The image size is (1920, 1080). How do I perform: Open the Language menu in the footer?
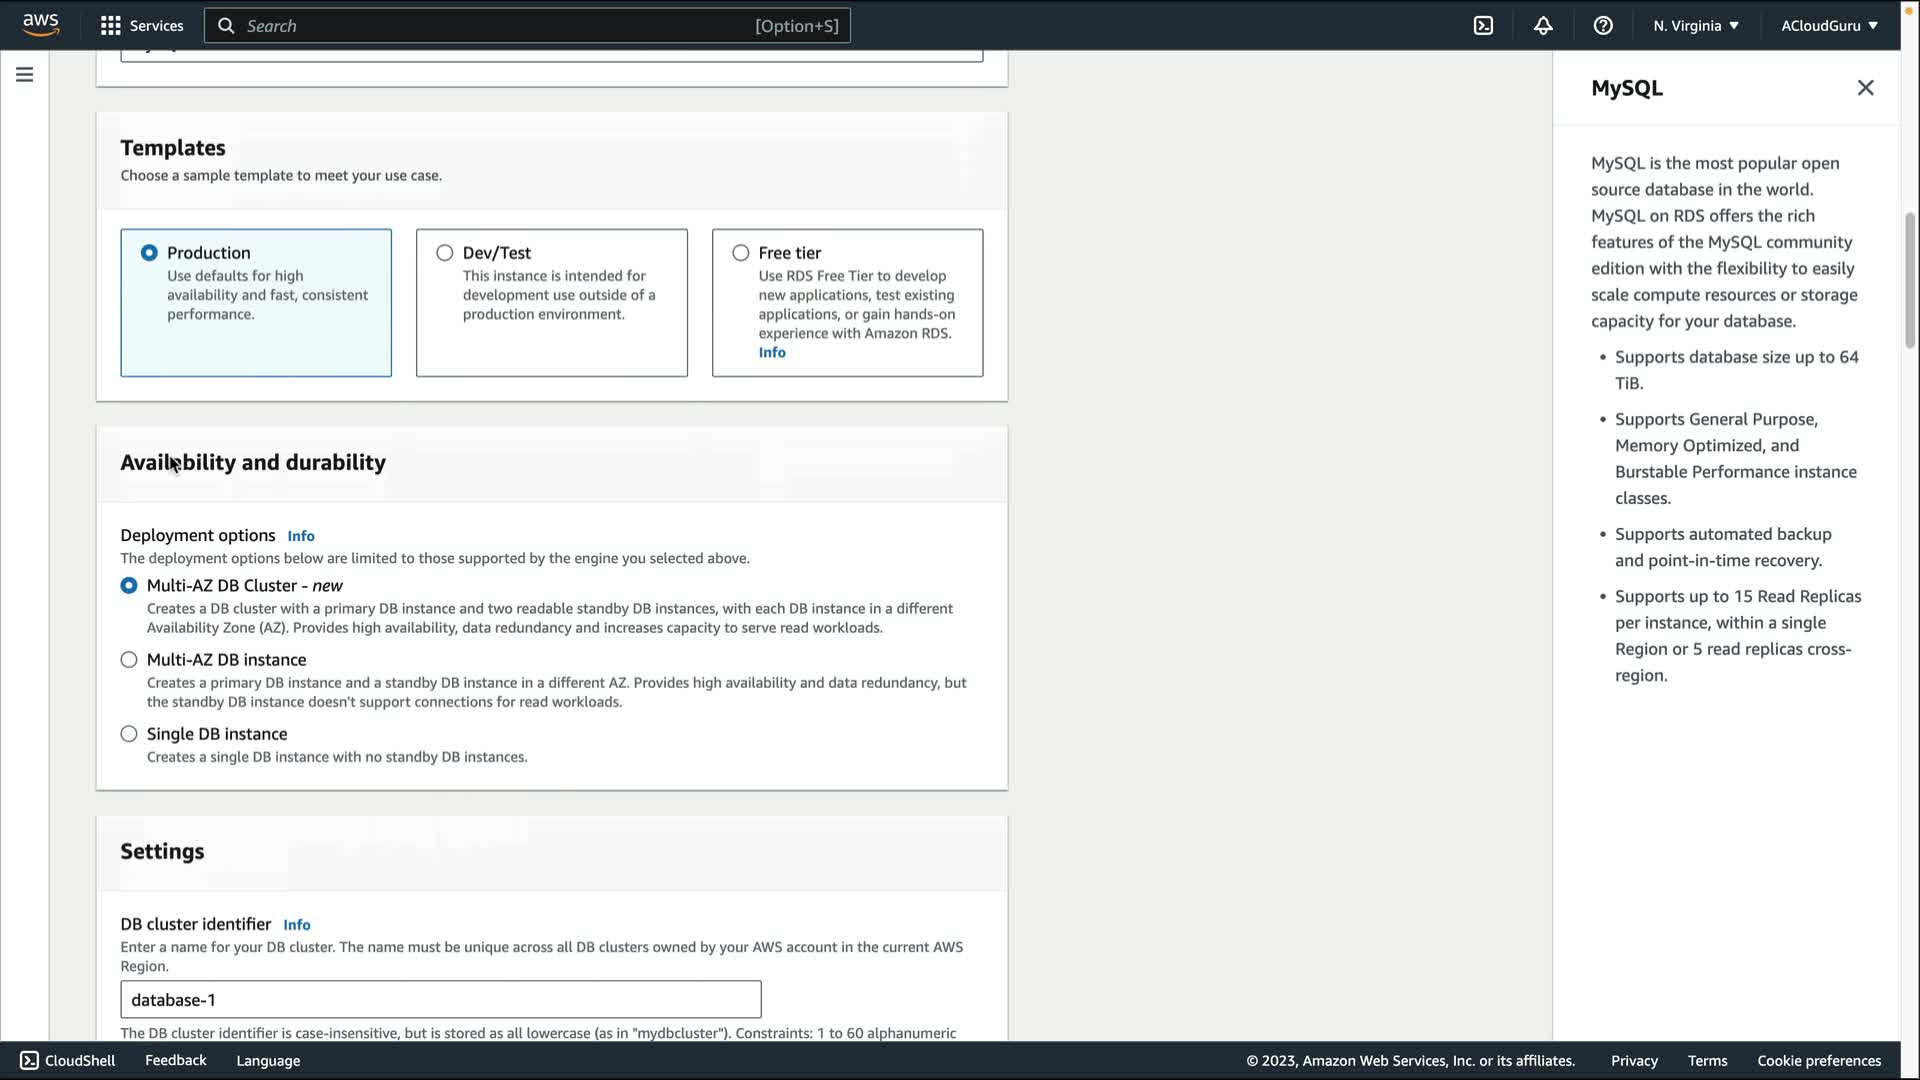point(268,1061)
